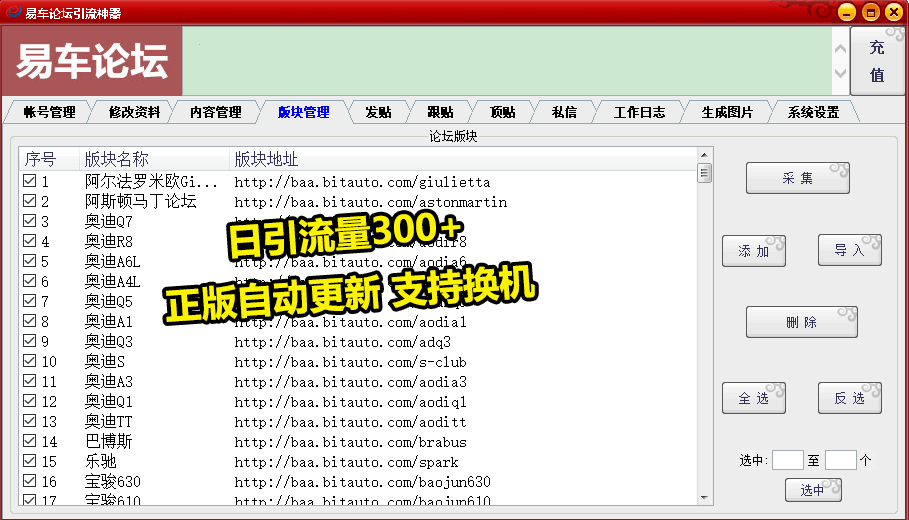
Task: Open the 生成图片 tab
Action: 727,112
